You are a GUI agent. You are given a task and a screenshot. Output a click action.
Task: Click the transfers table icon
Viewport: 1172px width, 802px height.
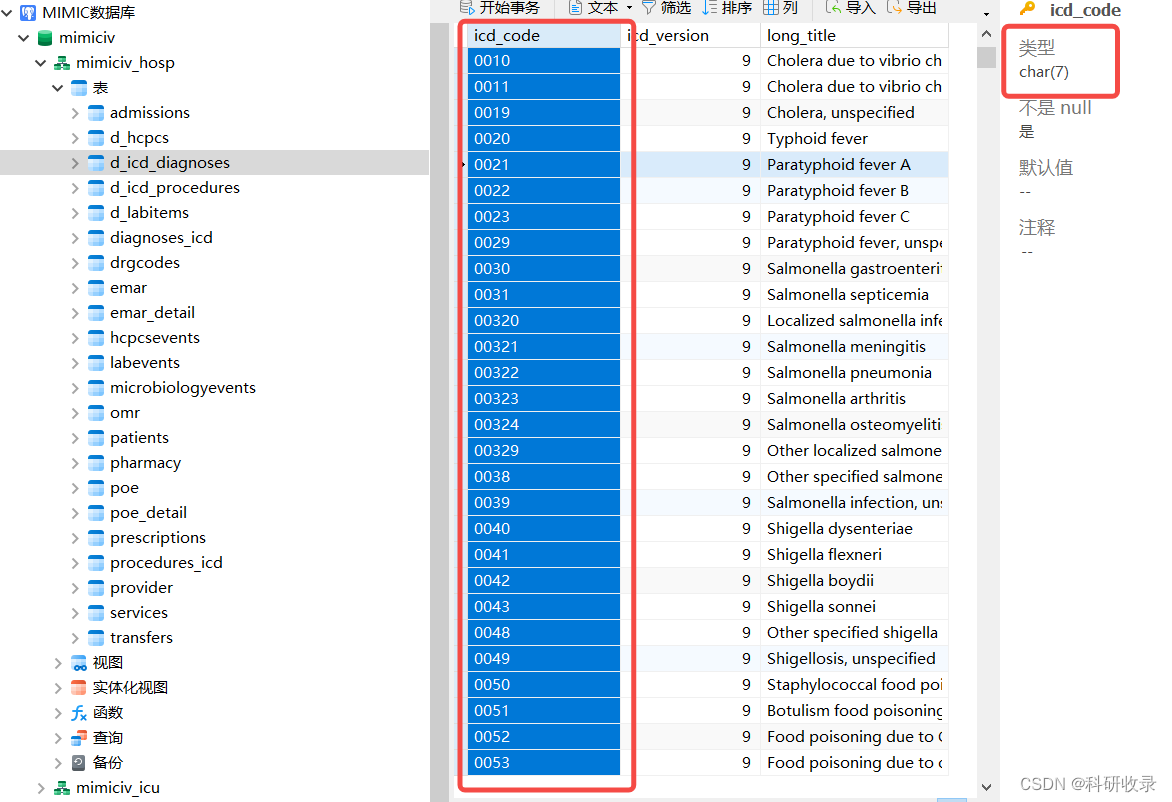tap(96, 638)
